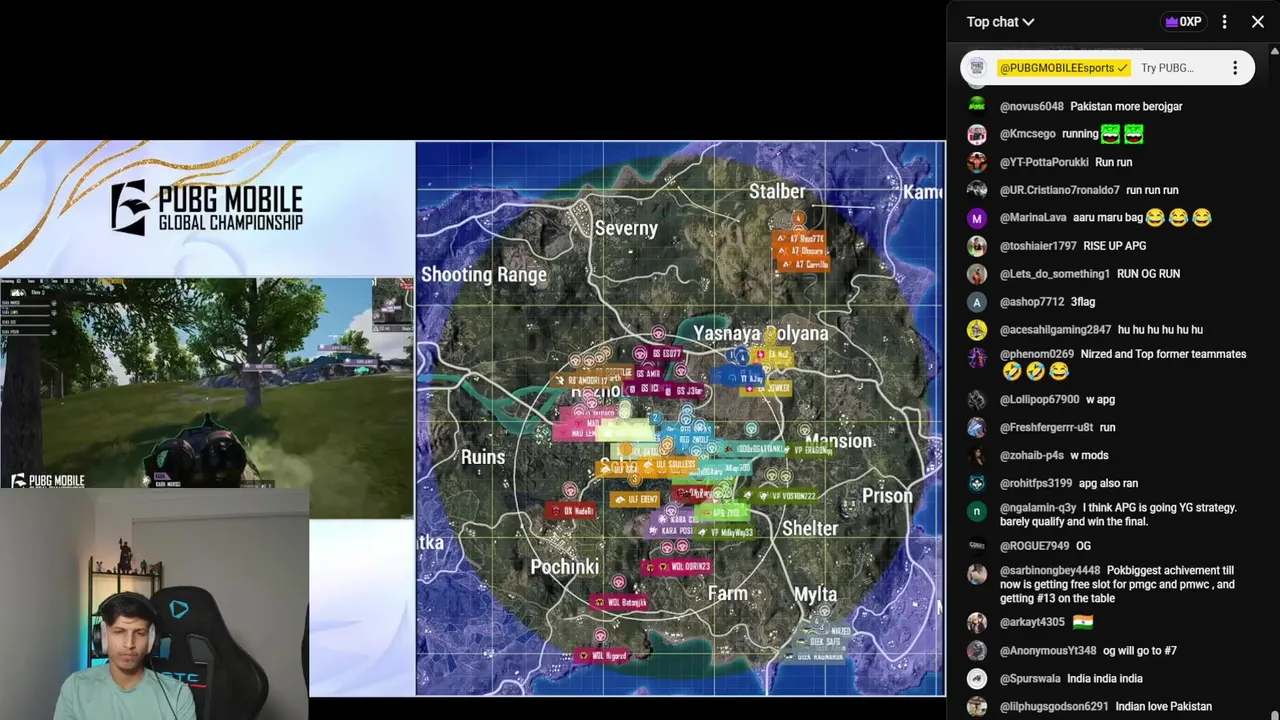Click Severny label on the map
Viewport: 1280px width, 720px height.
point(626,228)
